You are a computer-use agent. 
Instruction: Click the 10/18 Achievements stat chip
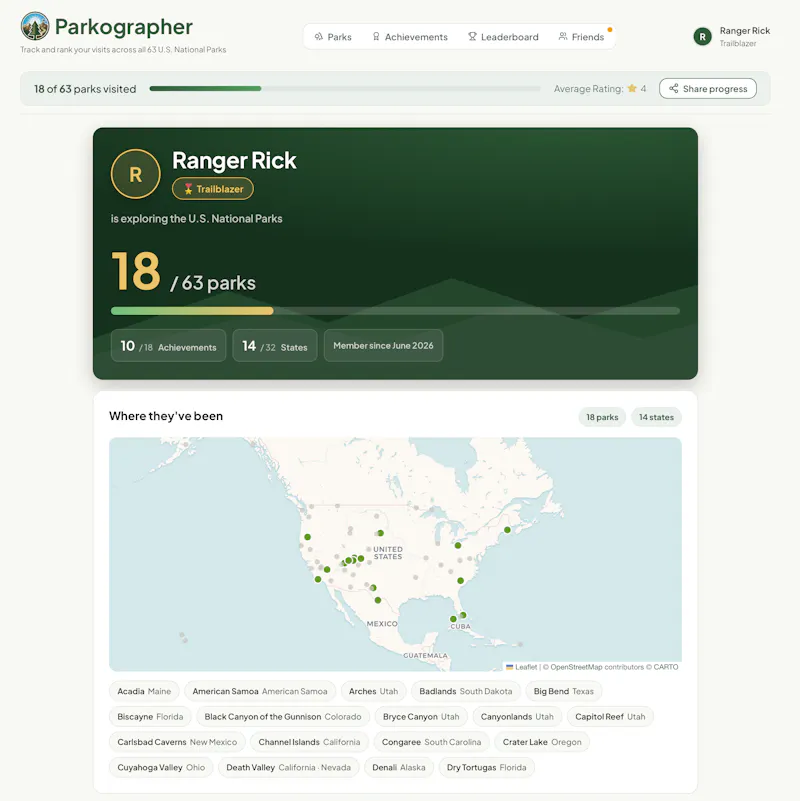point(169,346)
